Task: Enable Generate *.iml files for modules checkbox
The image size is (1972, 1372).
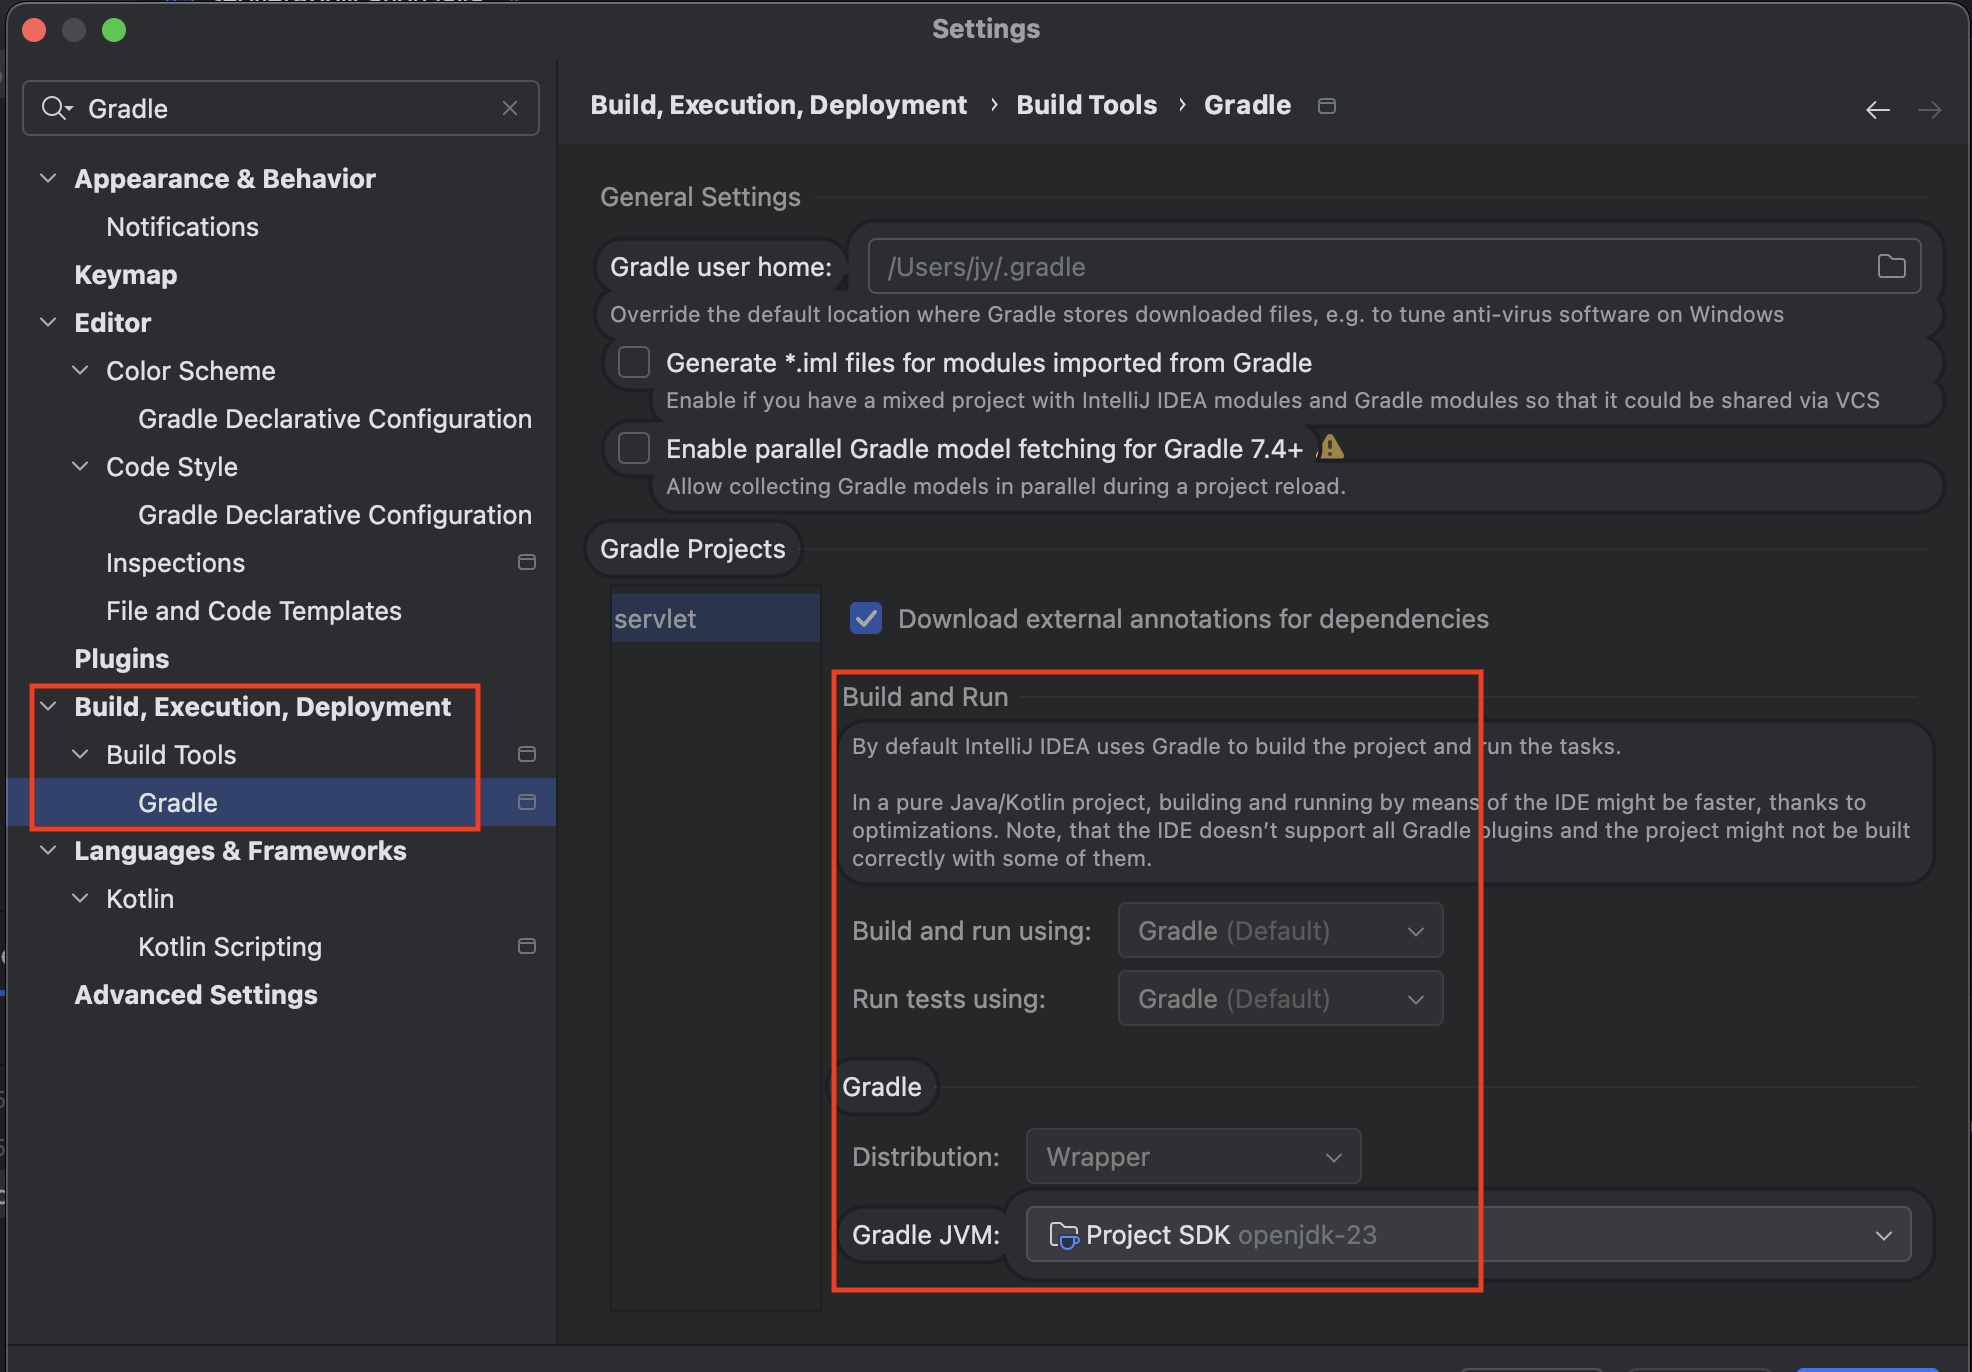Action: click(x=634, y=362)
